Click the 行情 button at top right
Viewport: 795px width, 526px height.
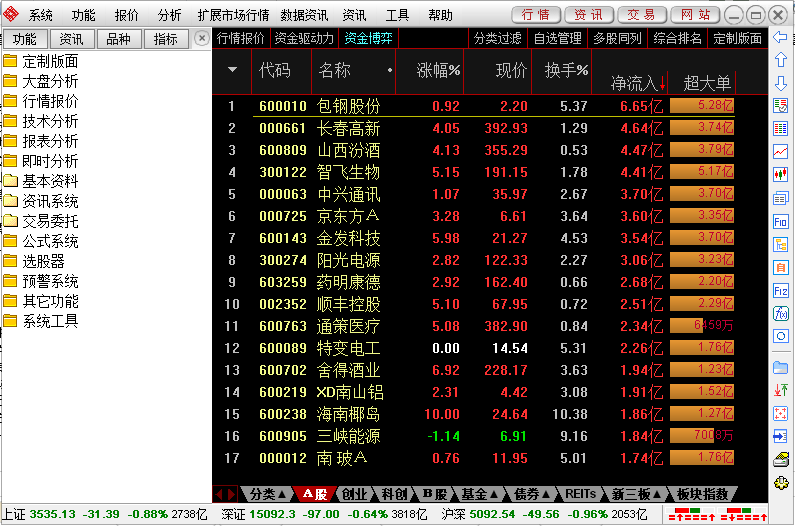tap(535, 15)
